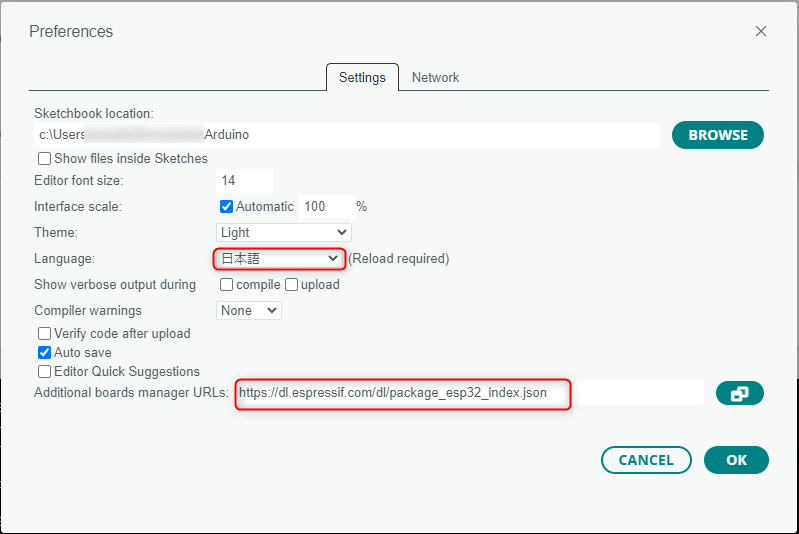Close the Preferences dialog with X
Image resolution: width=799 pixels, height=534 pixels.
click(761, 31)
